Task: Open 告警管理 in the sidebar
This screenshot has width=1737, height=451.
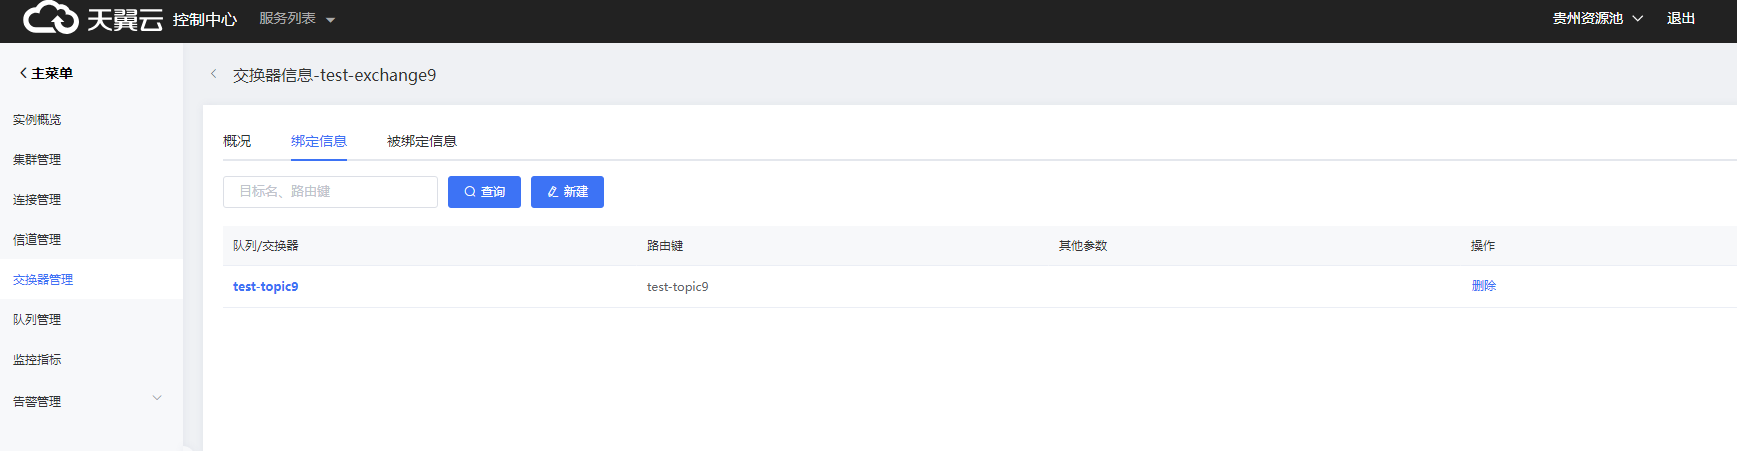Action: tap(37, 402)
